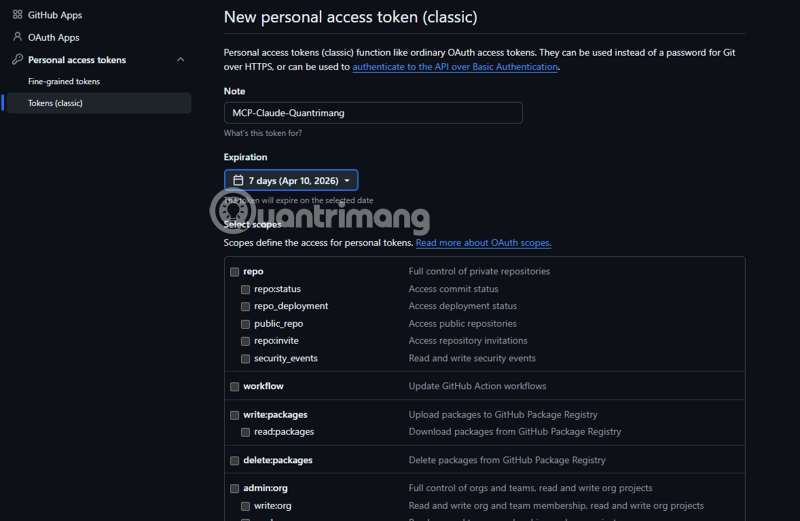Check the security_events scope
Image resolution: width=800 pixels, height=521 pixels.
246,359
